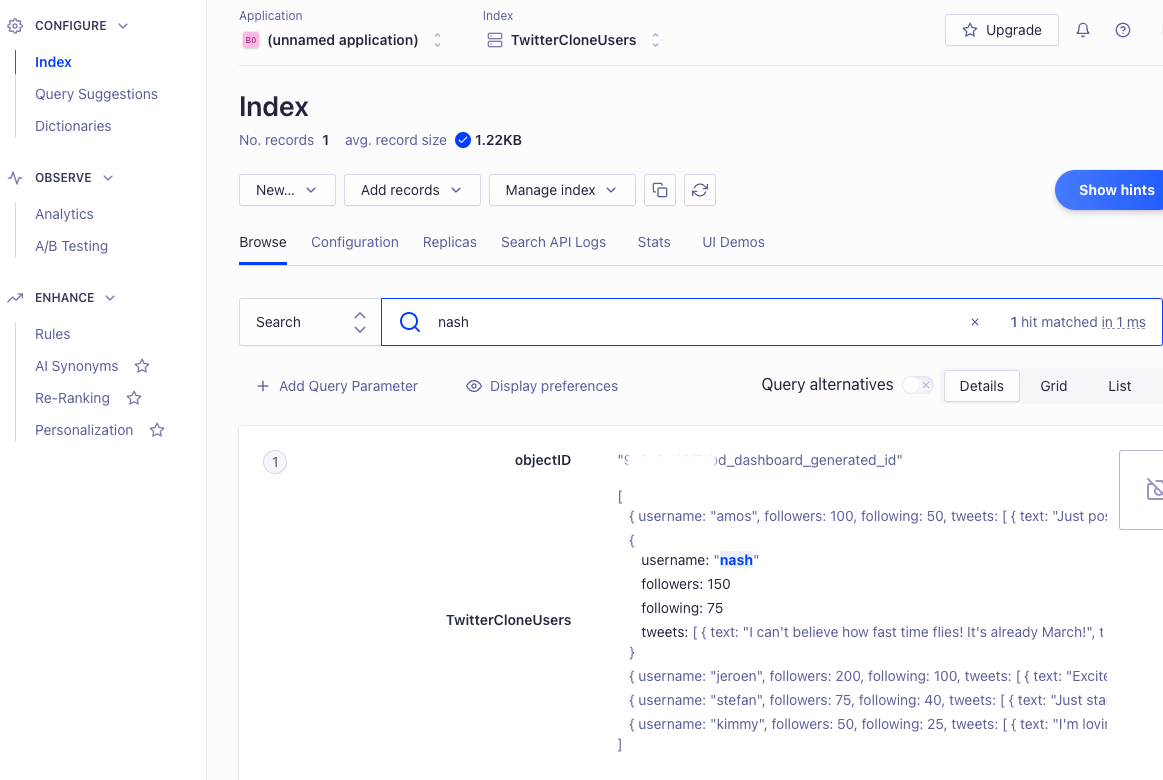The height and width of the screenshot is (780, 1163).
Task: Expand the Manage index dropdown
Action: tap(561, 190)
